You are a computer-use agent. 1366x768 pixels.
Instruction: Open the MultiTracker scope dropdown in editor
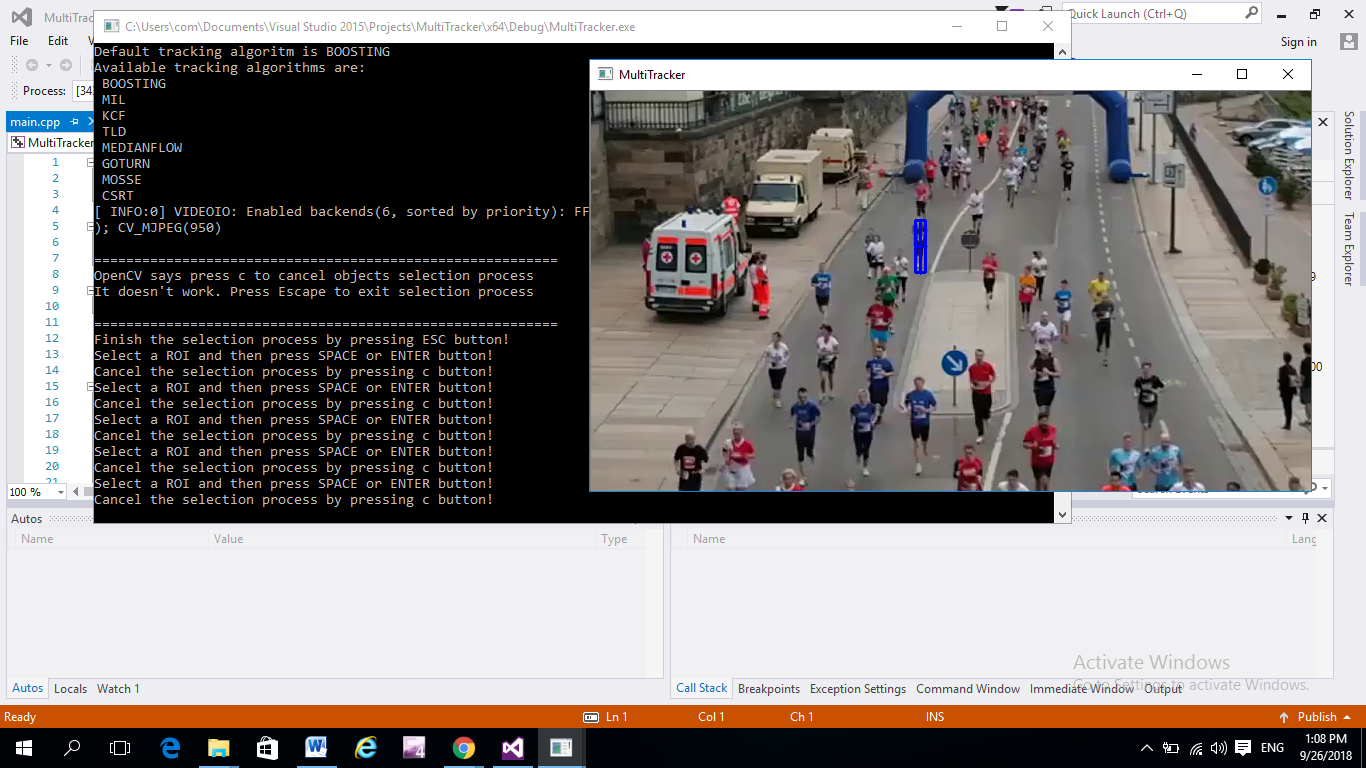[x=52, y=143]
